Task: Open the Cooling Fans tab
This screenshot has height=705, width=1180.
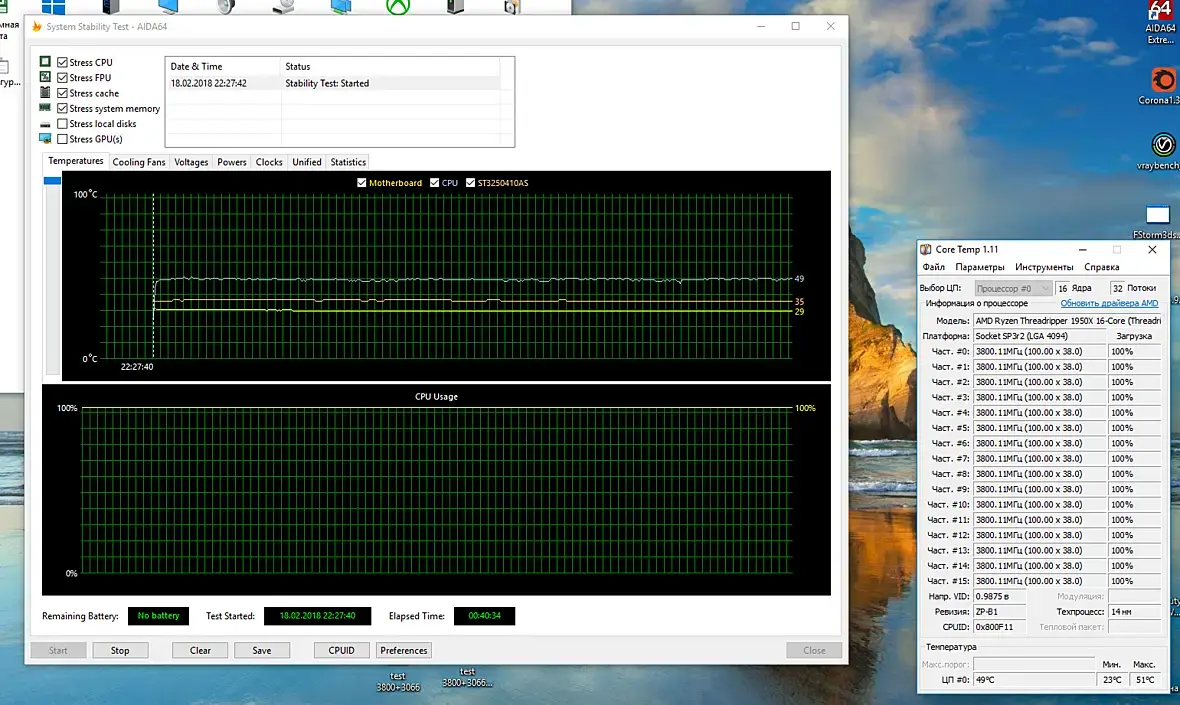Action: pyautogui.click(x=138, y=162)
